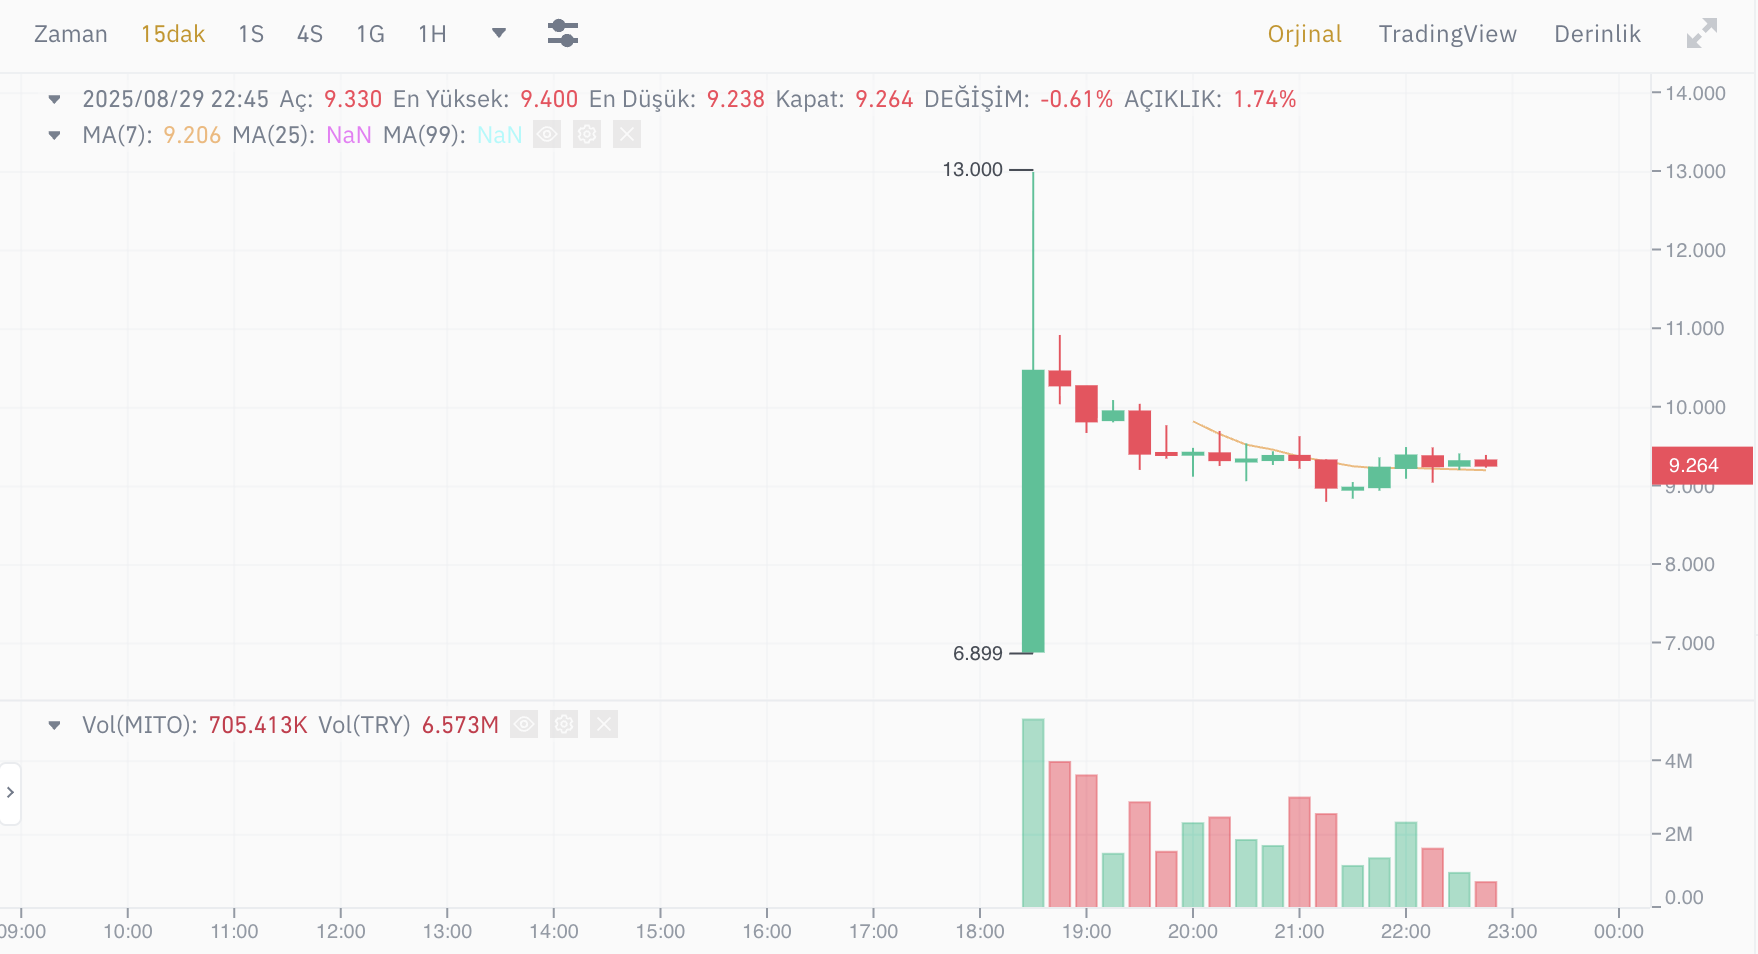Open the Derinlik (depth) view
1758x954 pixels.
[x=1596, y=33]
